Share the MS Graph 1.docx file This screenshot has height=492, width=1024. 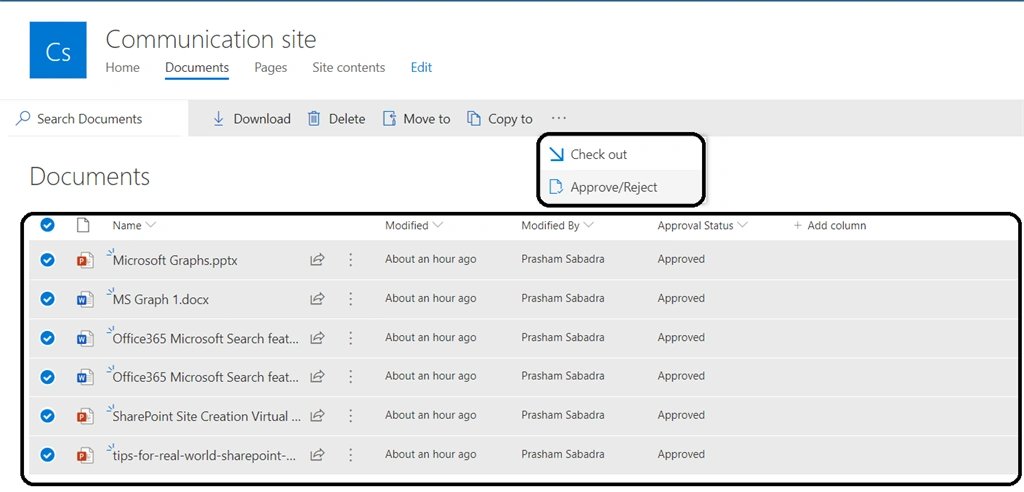click(x=317, y=299)
